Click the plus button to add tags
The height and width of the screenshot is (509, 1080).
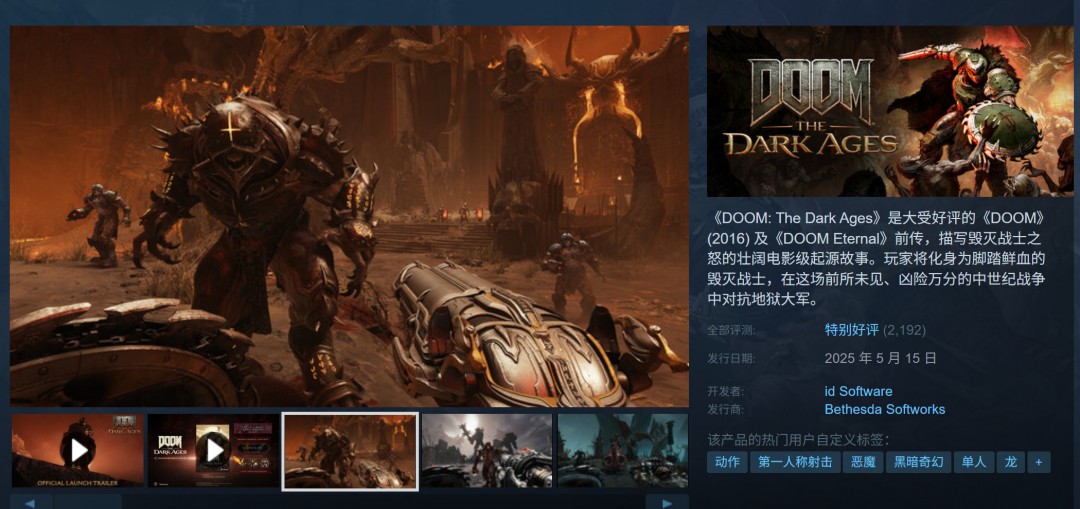[x=1039, y=462]
